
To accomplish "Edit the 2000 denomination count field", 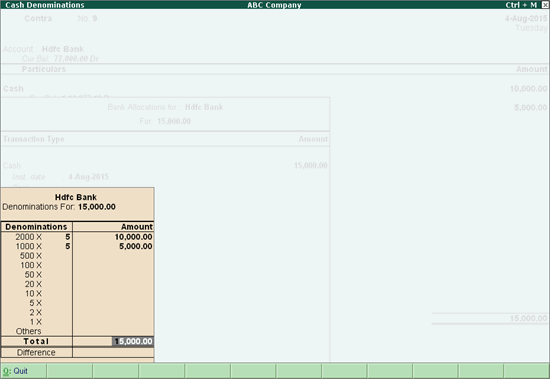I will tap(68, 237).
